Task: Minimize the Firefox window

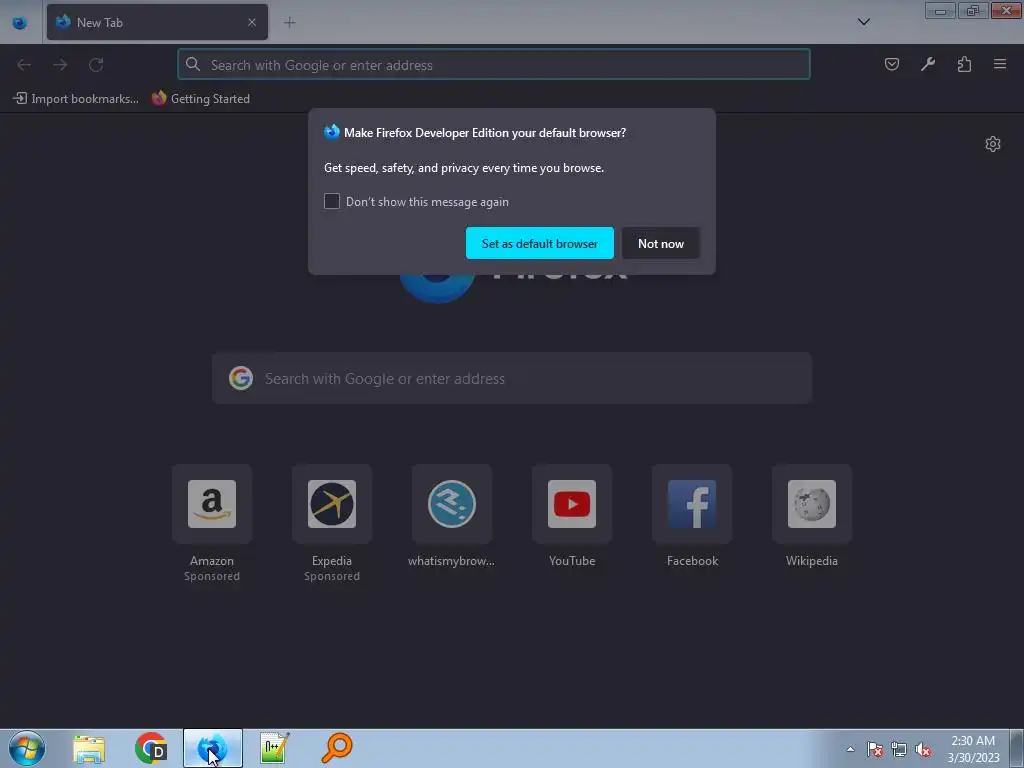Action: click(x=940, y=10)
